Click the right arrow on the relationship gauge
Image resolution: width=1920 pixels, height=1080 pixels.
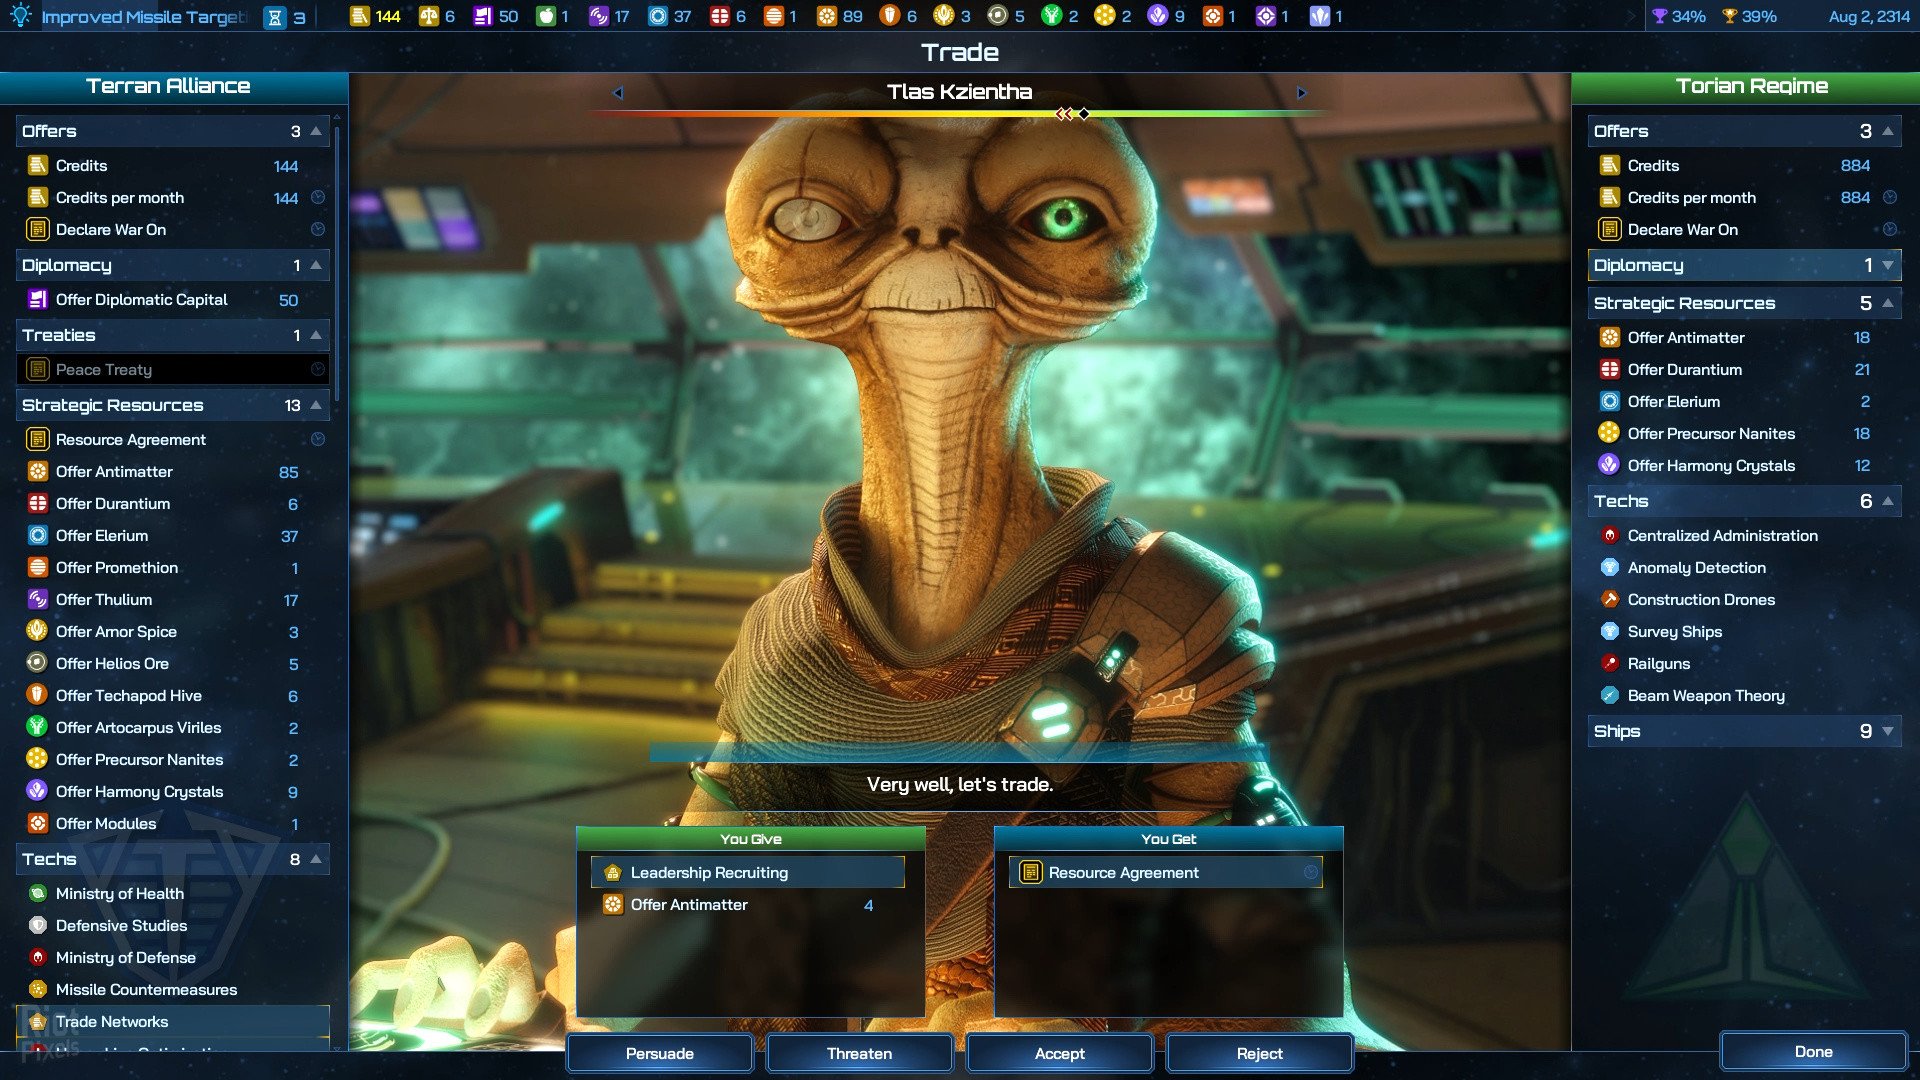point(1302,92)
